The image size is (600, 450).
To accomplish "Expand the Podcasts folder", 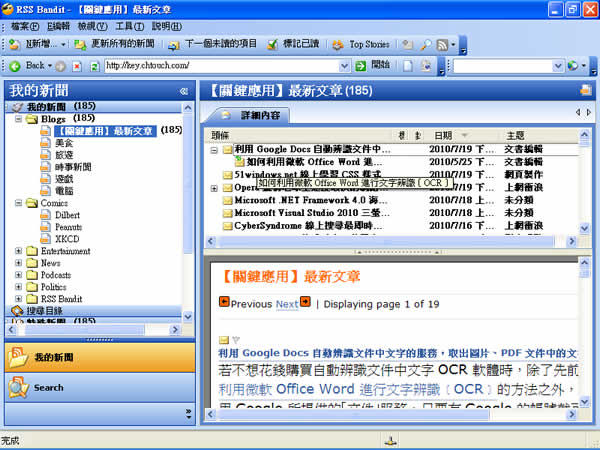I will (19, 275).
